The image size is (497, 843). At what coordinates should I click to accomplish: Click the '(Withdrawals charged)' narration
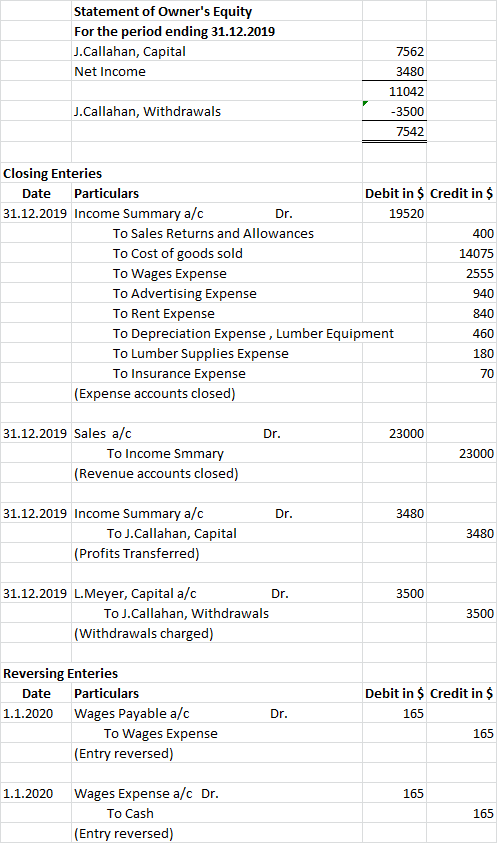point(144,634)
